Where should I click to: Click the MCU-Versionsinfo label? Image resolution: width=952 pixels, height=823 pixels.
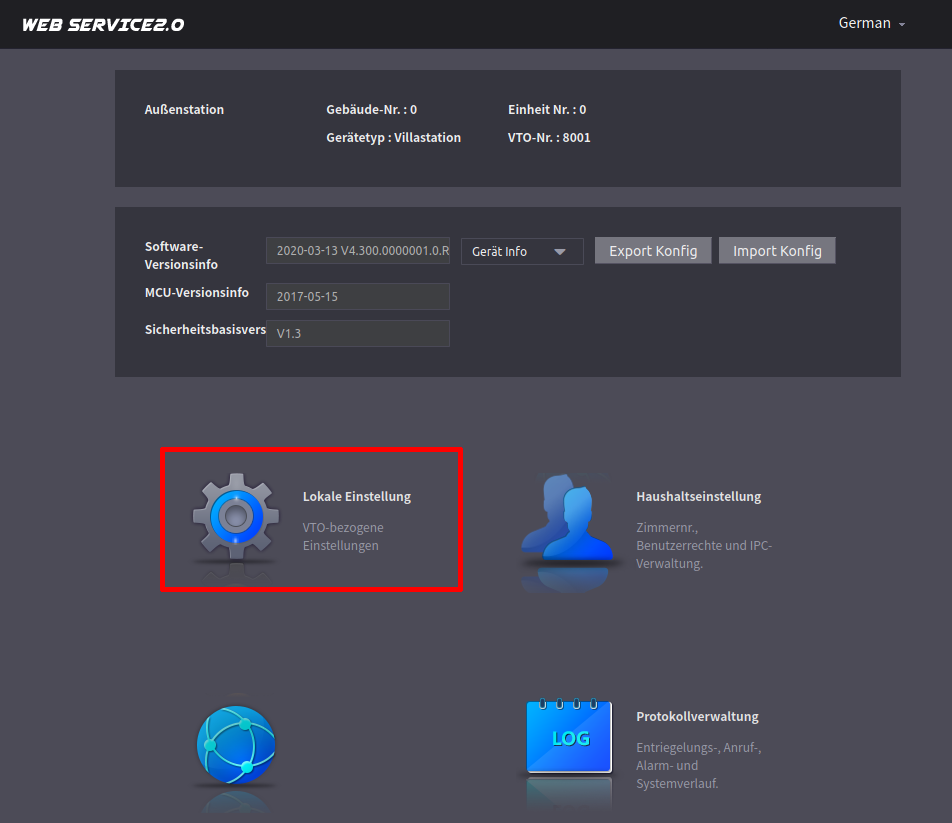(197, 293)
